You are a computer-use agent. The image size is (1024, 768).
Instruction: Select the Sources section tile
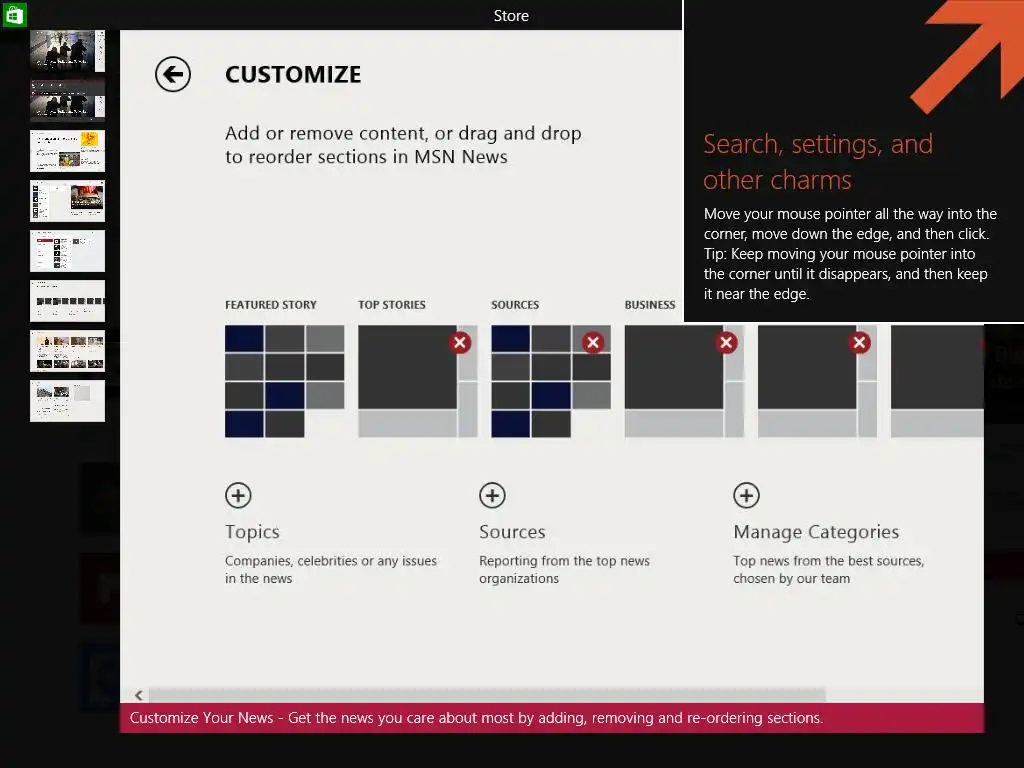coord(551,381)
